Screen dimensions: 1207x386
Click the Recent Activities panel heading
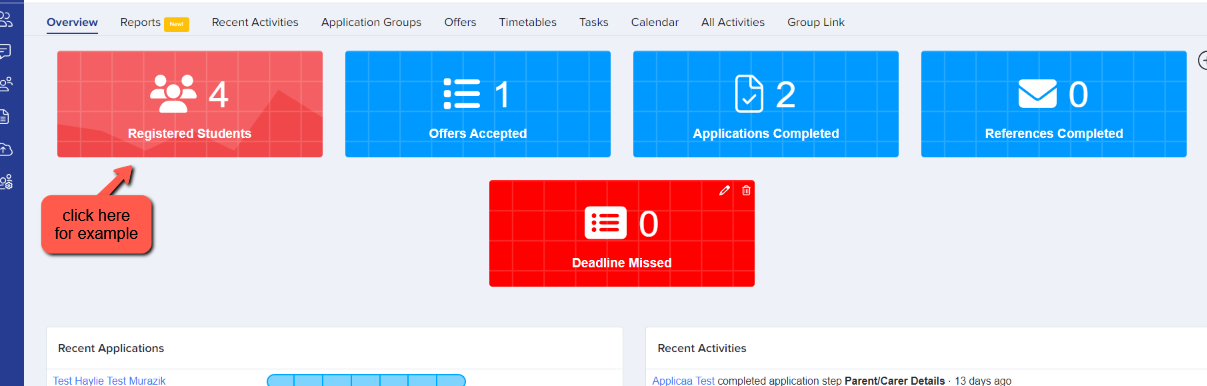point(702,348)
